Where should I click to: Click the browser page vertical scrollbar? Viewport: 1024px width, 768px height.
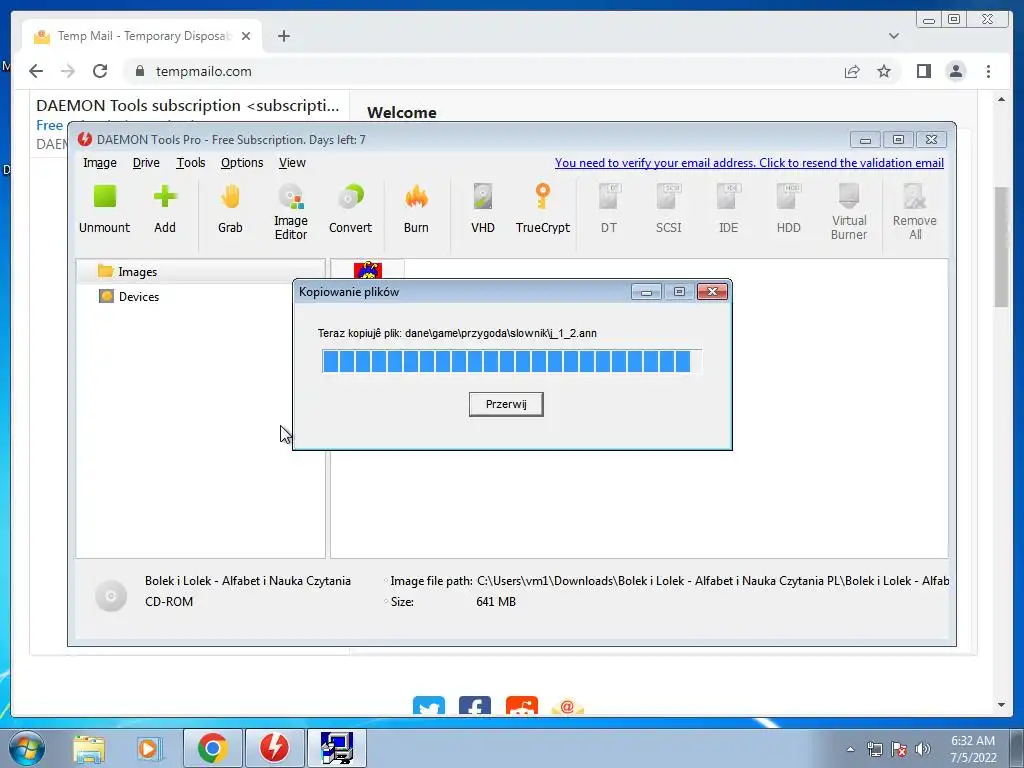pyautogui.click(x=1001, y=247)
